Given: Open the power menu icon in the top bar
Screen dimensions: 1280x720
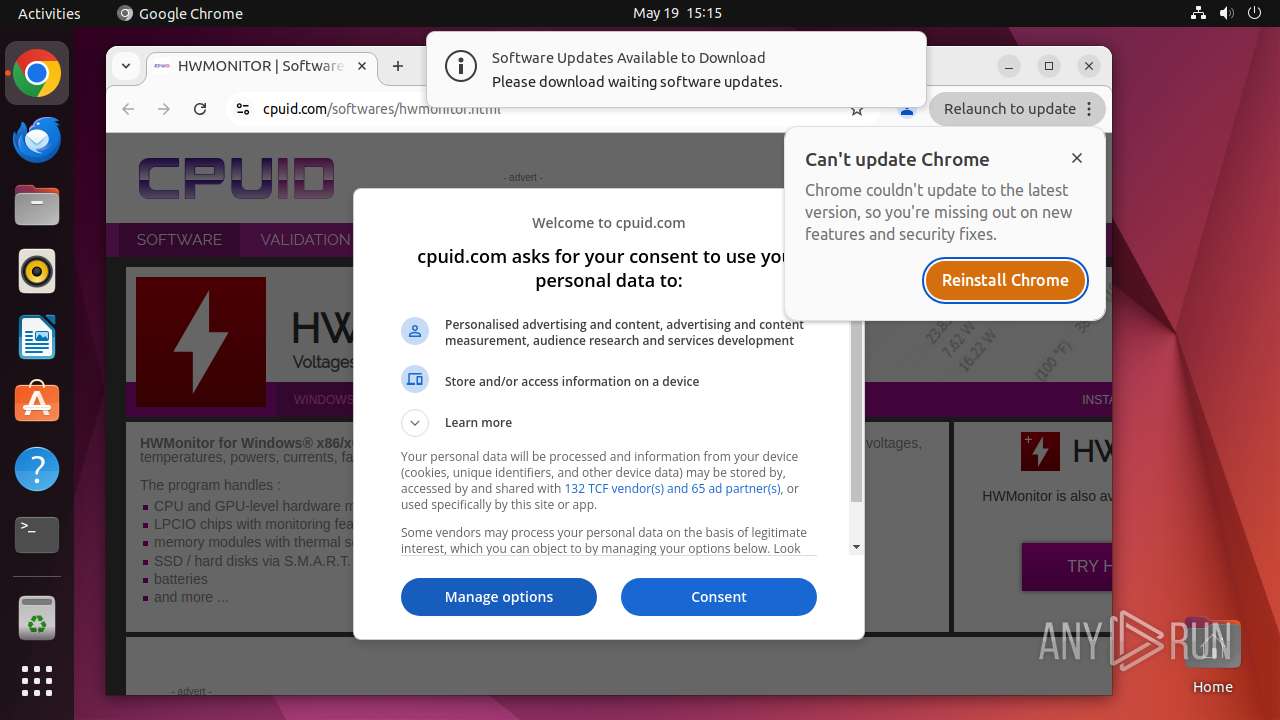Looking at the screenshot, I should (1255, 13).
